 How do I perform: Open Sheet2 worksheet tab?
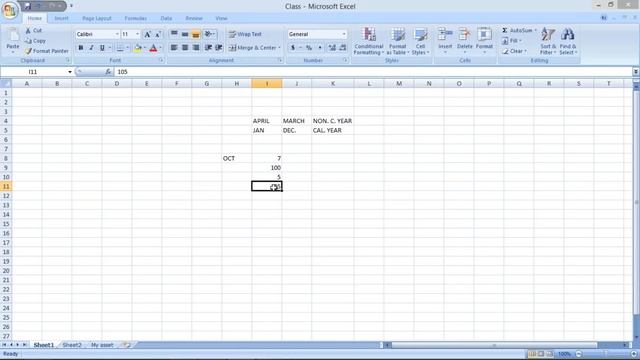click(72, 345)
